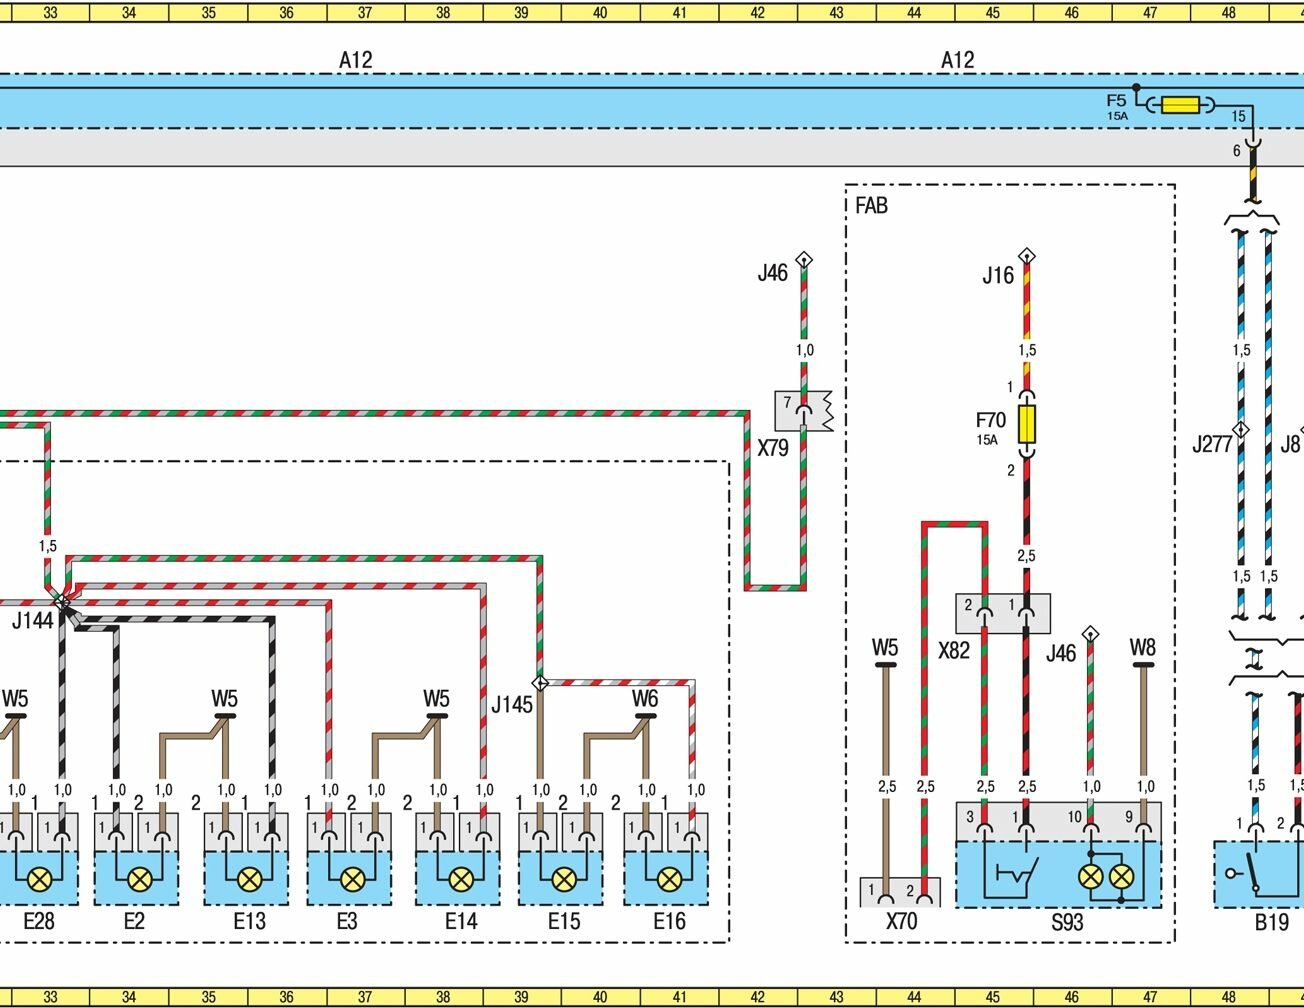
Task: Select the E3 lamp symbol
Action: (352, 880)
